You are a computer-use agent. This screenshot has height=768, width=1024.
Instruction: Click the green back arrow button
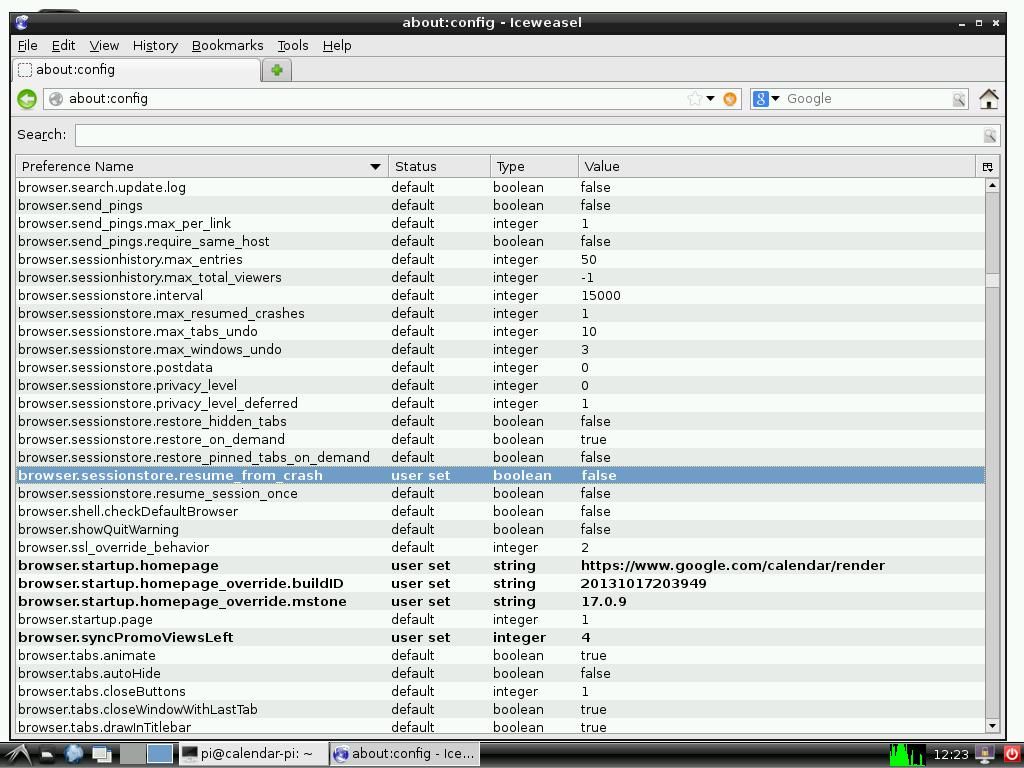27,98
